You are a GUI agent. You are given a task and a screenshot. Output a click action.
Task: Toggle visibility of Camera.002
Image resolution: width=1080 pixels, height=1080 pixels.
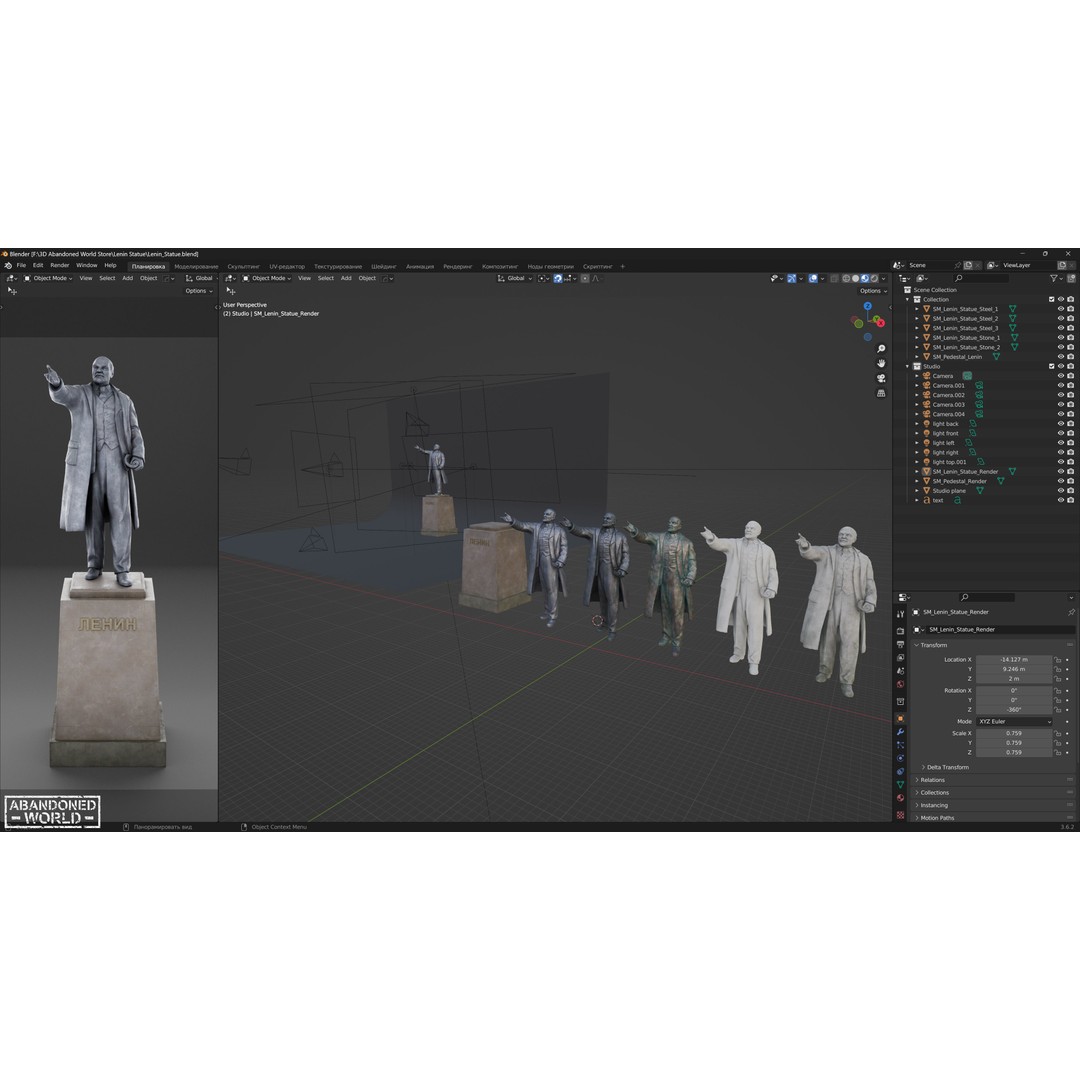click(1061, 395)
